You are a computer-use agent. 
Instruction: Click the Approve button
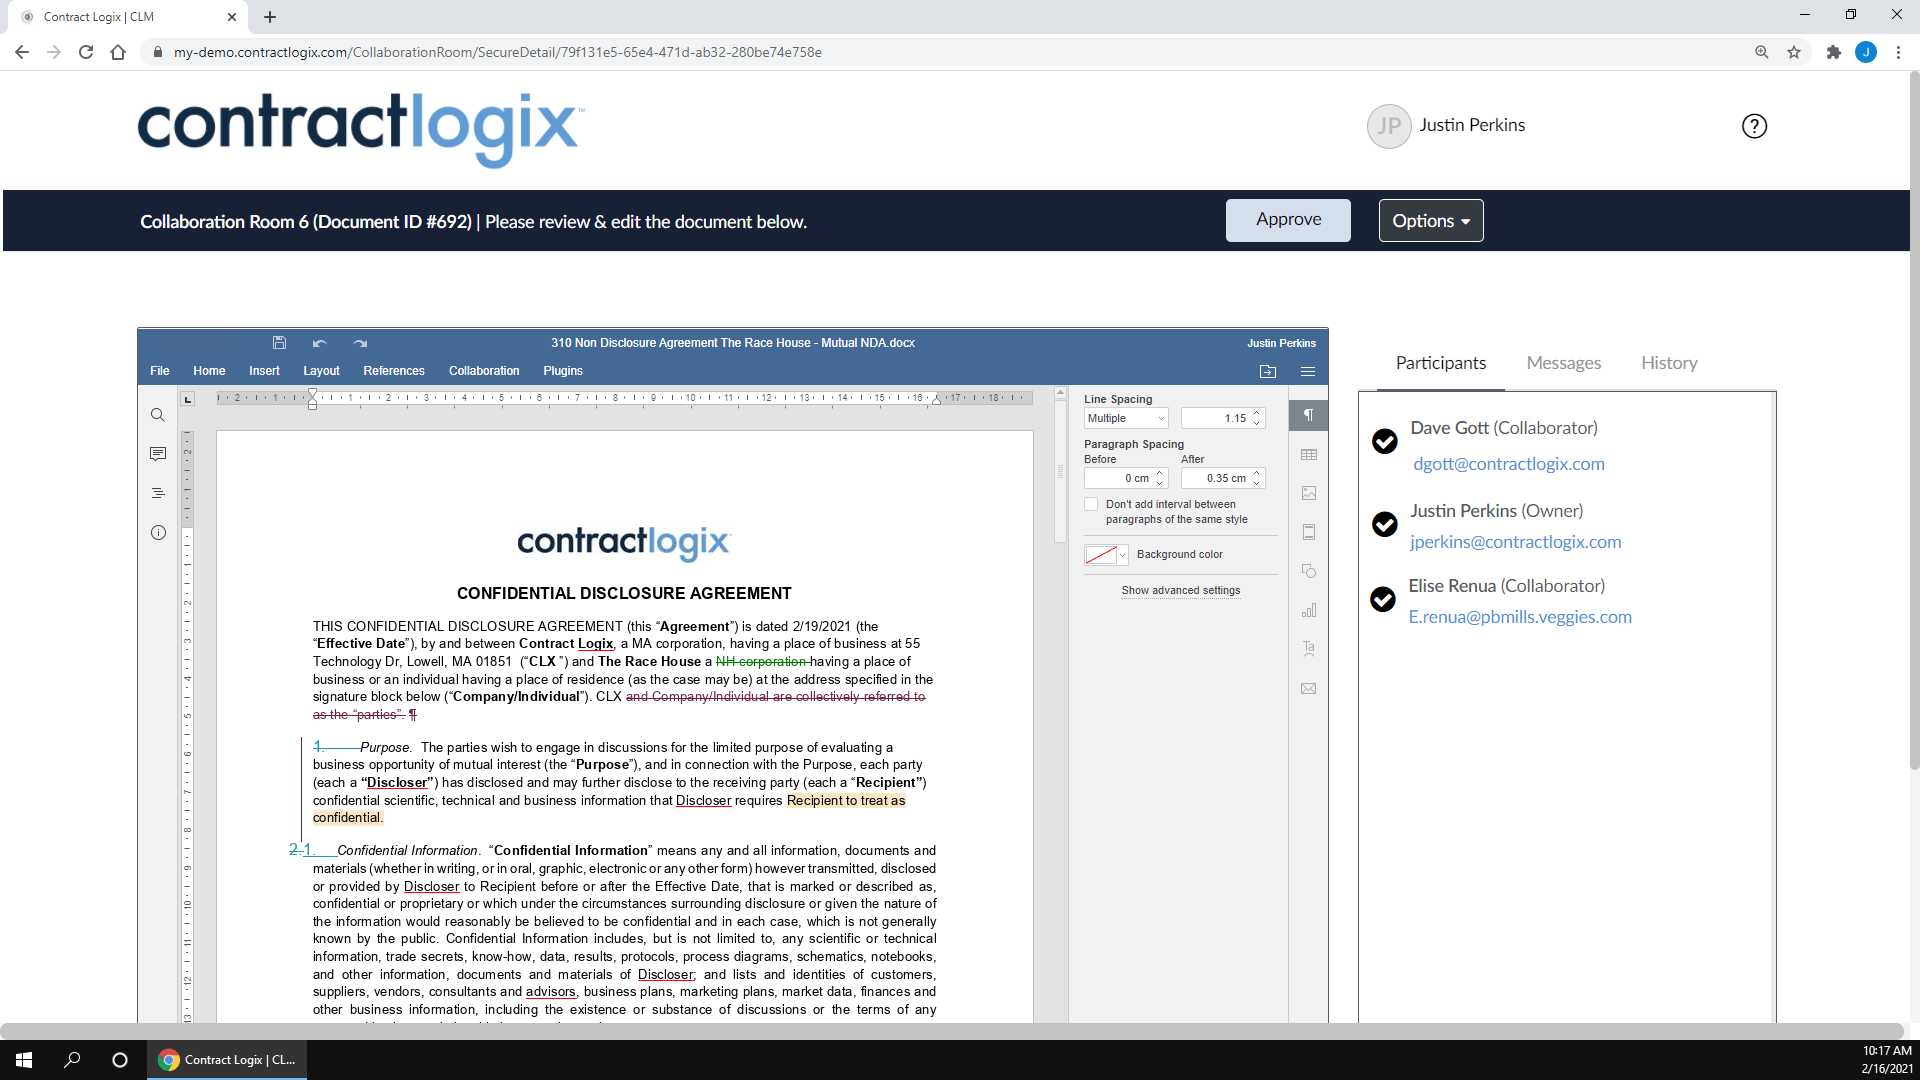1288,220
